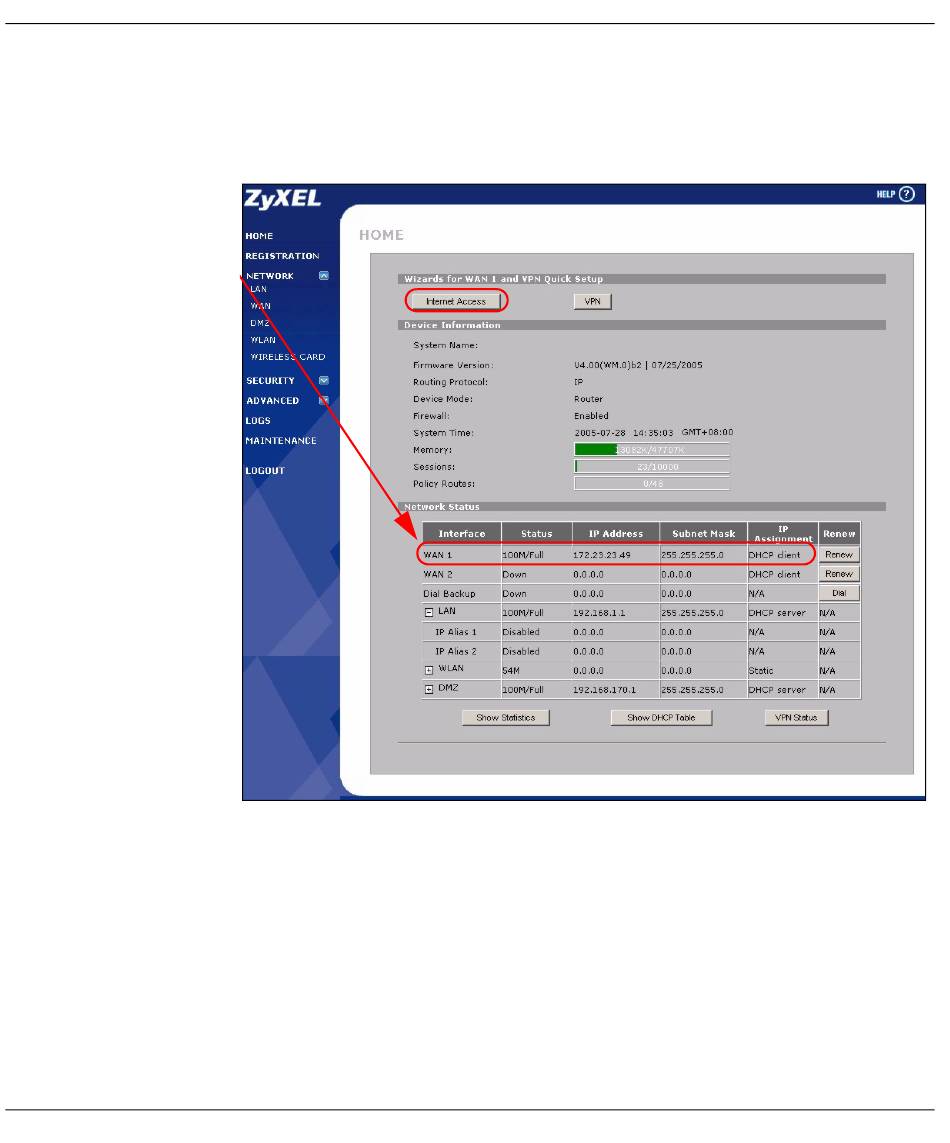The width and height of the screenshot is (950, 1143).
Task: Click Show DHCP Table button
Action: [x=661, y=717]
